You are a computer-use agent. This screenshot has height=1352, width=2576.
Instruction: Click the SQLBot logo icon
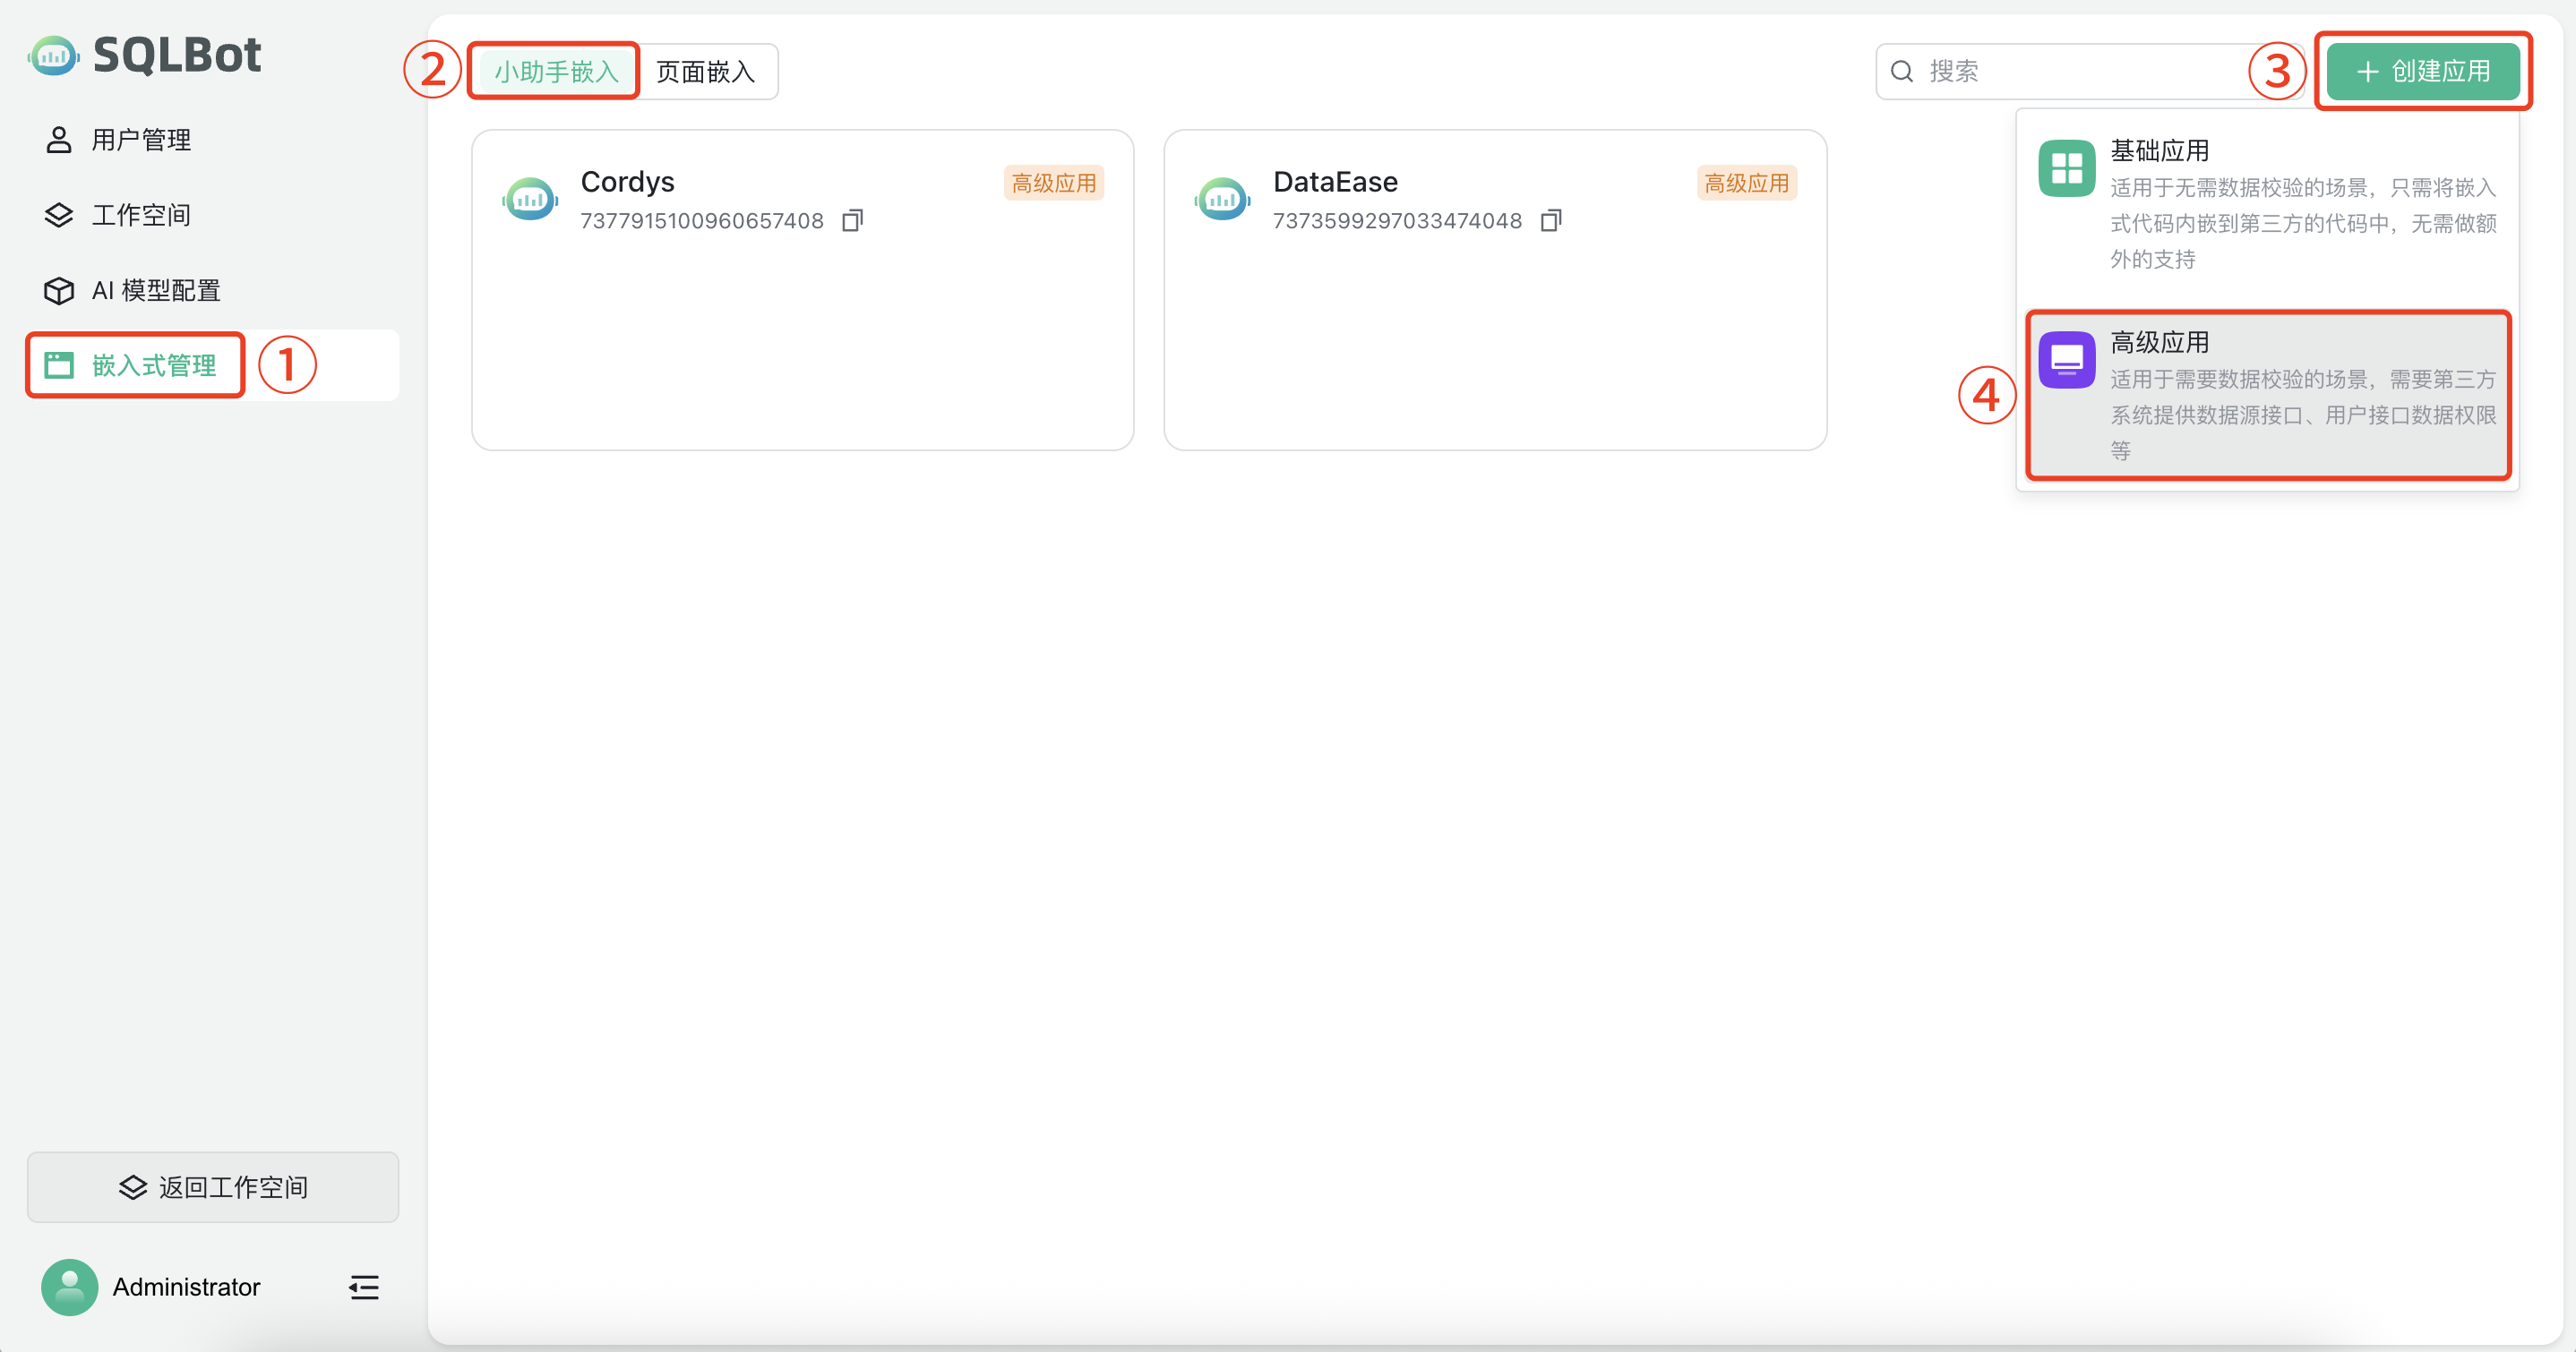(54, 55)
